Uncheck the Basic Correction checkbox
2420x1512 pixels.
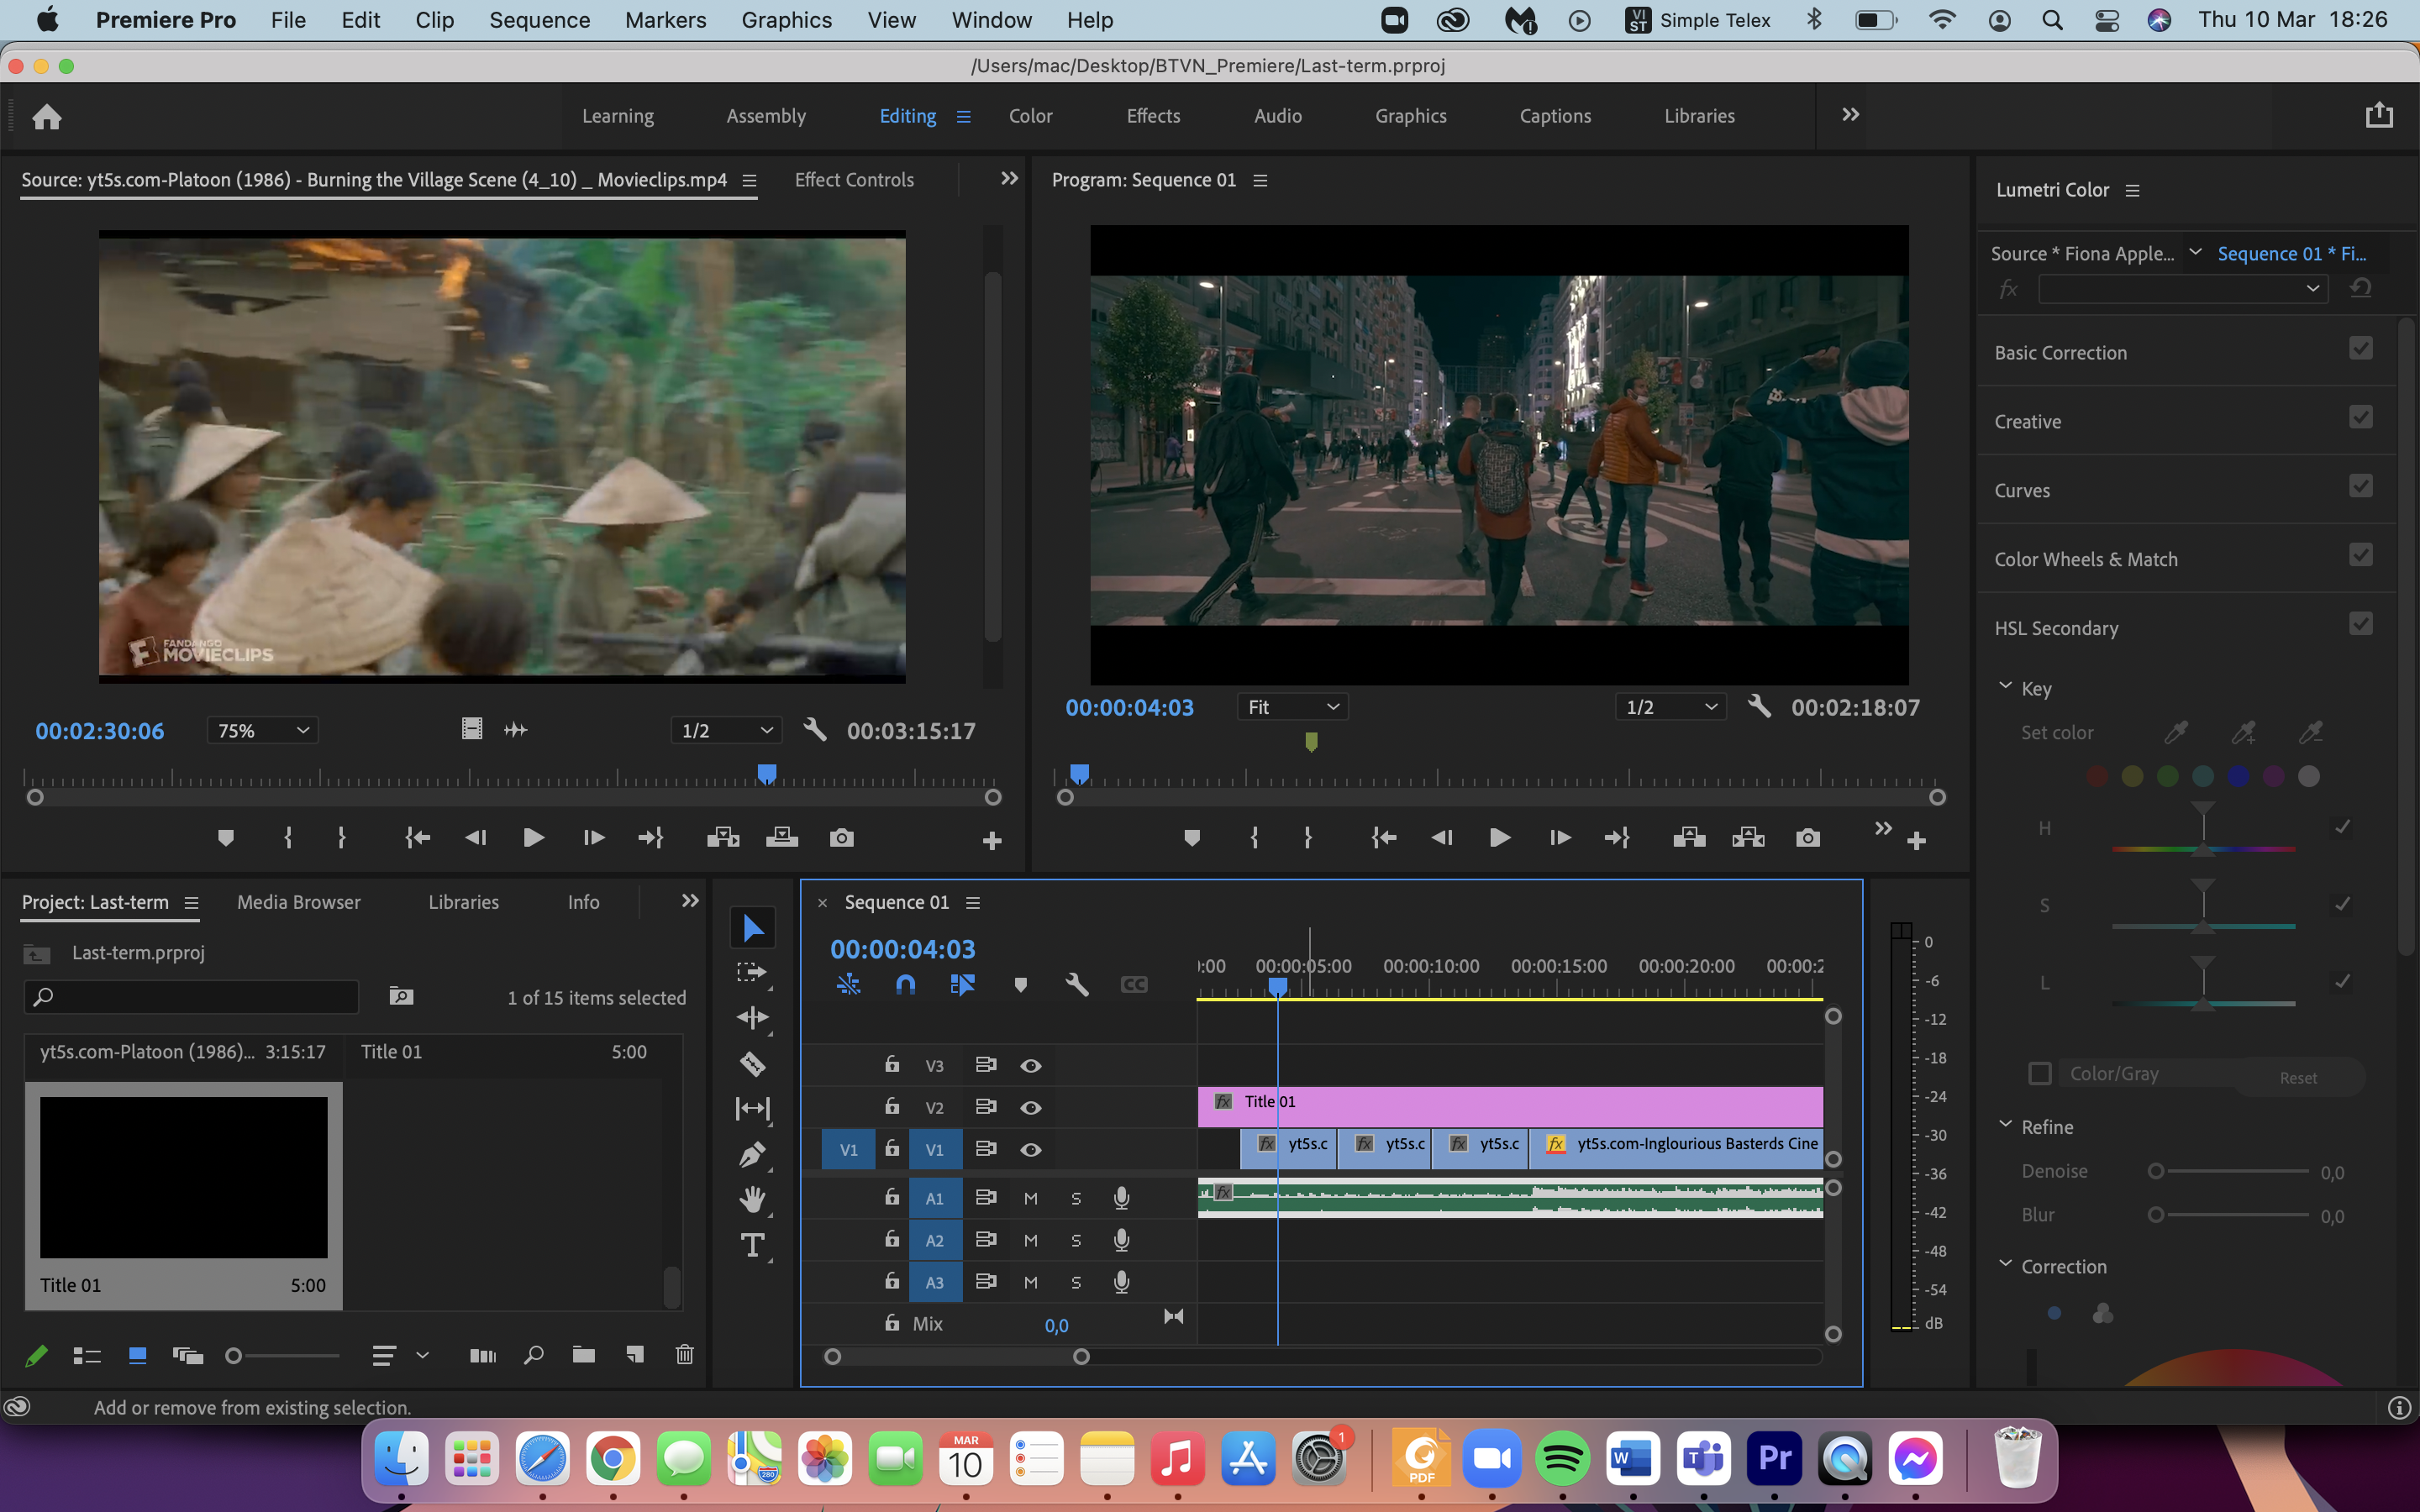2360,348
